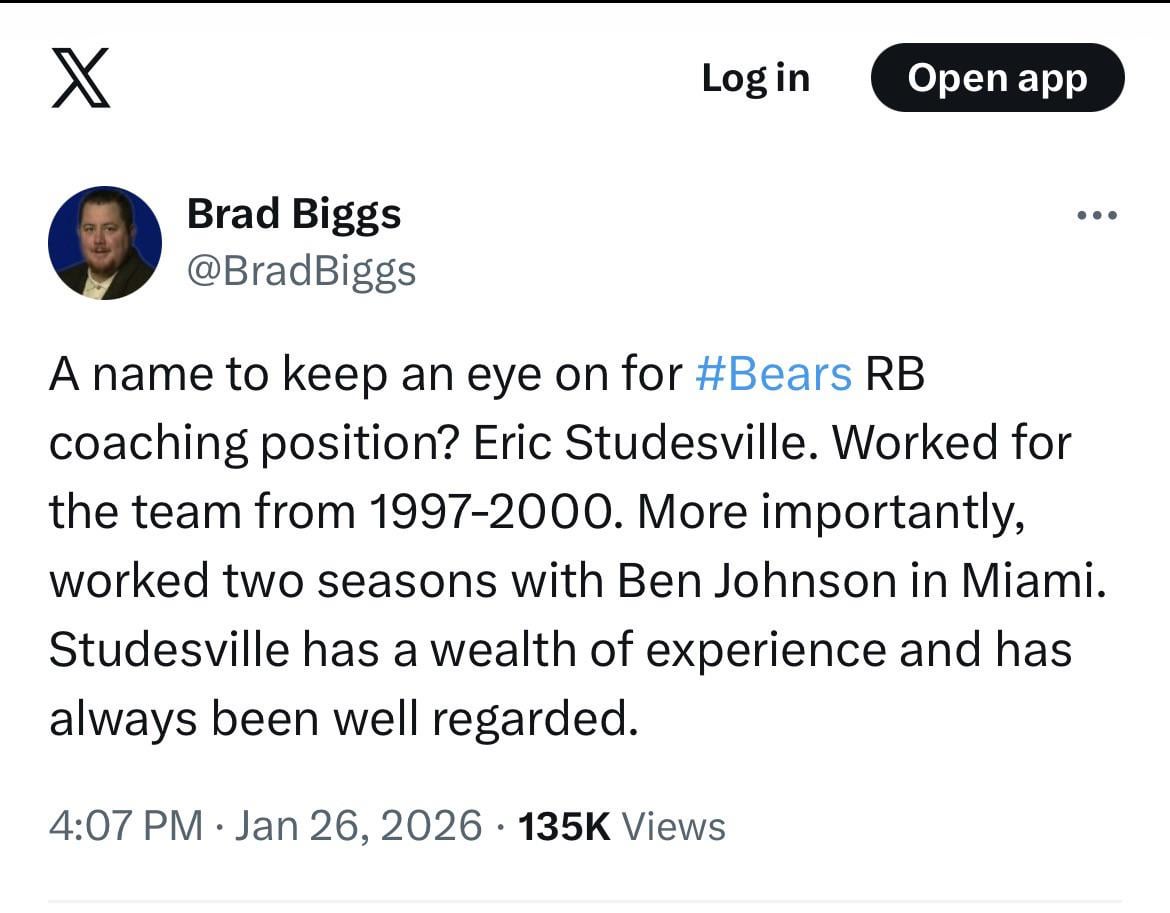The width and height of the screenshot is (1170, 913).
Task: Click the Log in link
Action: coord(756,78)
